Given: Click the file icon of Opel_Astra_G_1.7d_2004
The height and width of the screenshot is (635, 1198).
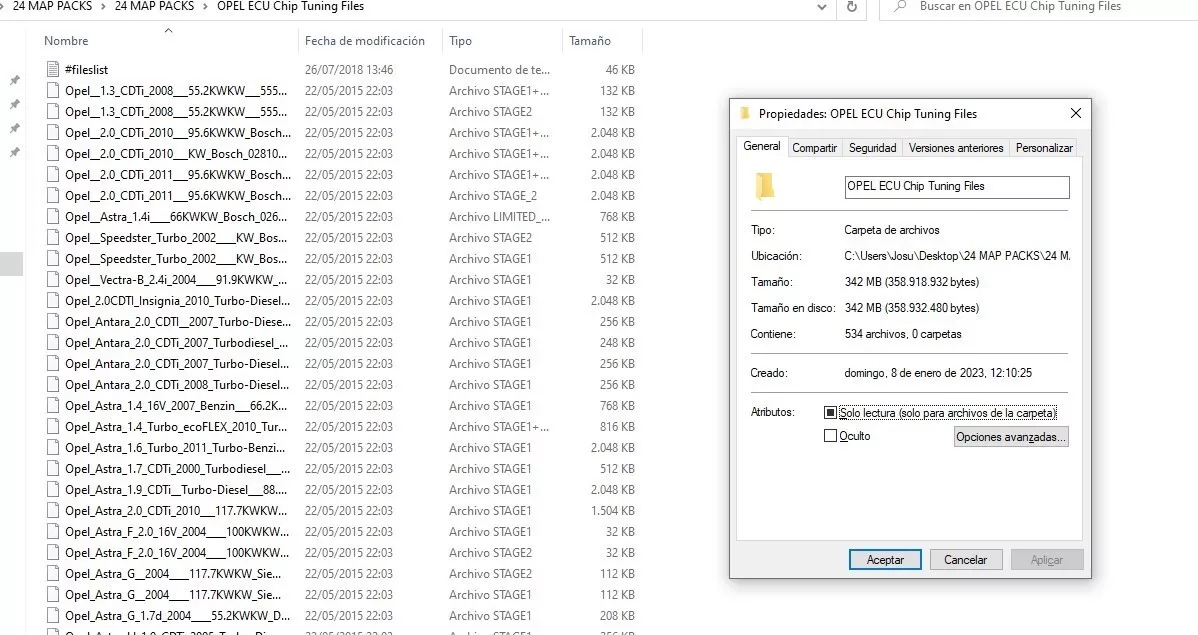Looking at the screenshot, I should coord(53,616).
